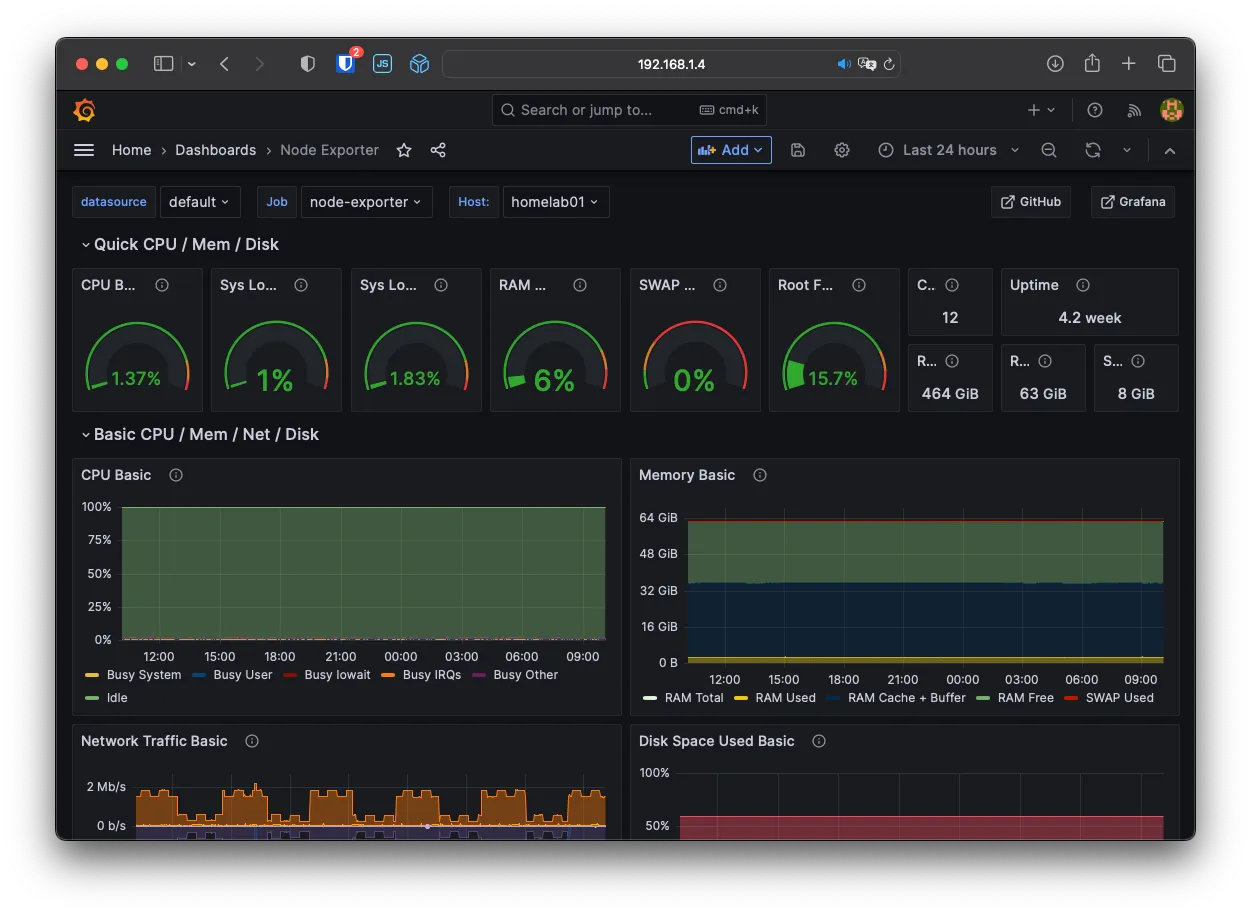This screenshot has height=914, width=1251.
Task: Focus the Search or jump to field
Action: (x=629, y=110)
